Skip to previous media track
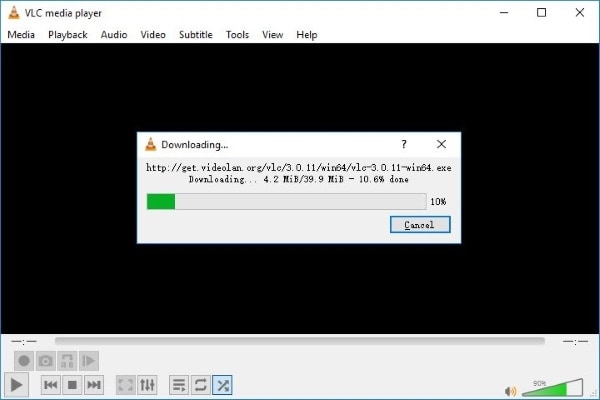Image resolution: width=600 pixels, height=400 pixels. [x=51, y=385]
